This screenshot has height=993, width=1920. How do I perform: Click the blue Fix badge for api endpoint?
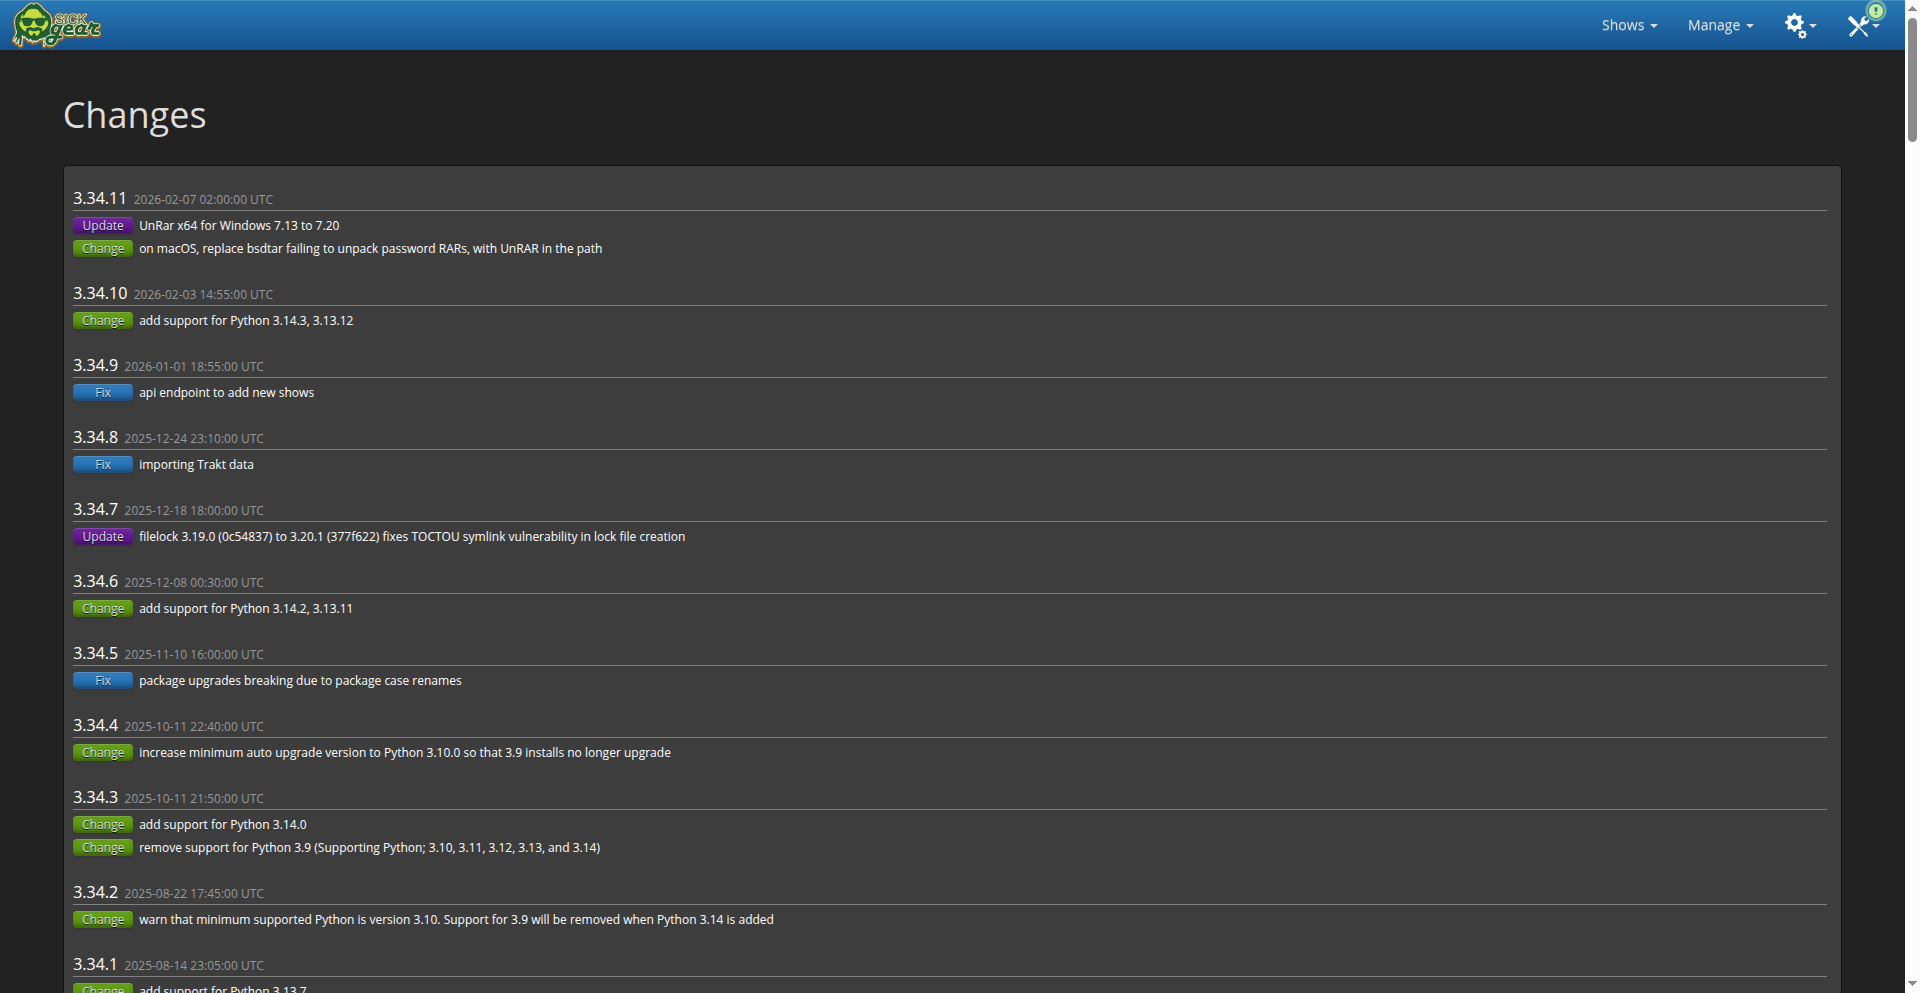pyautogui.click(x=103, y=393)
